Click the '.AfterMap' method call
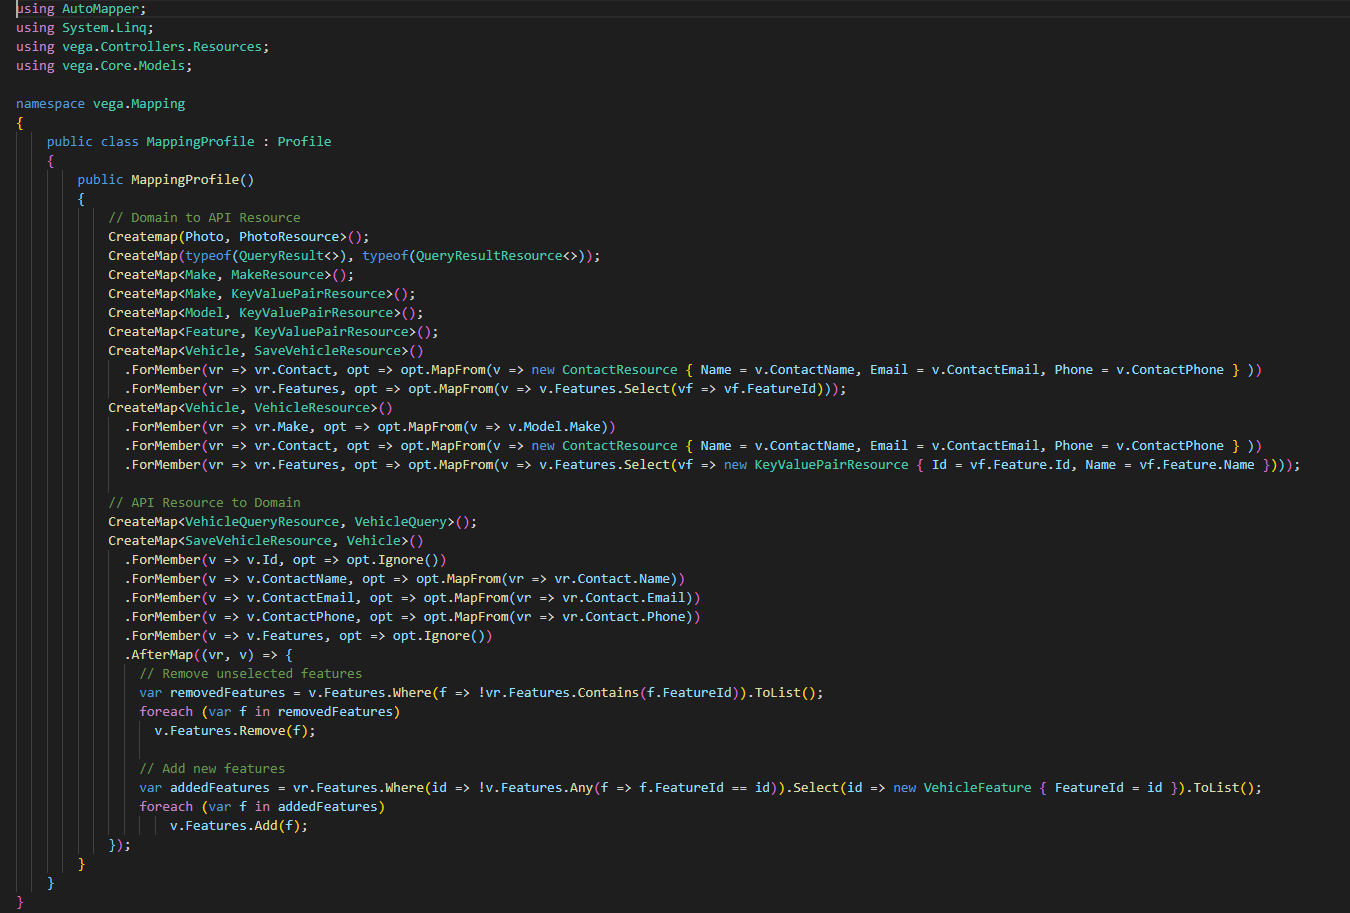 coord(158,655)
